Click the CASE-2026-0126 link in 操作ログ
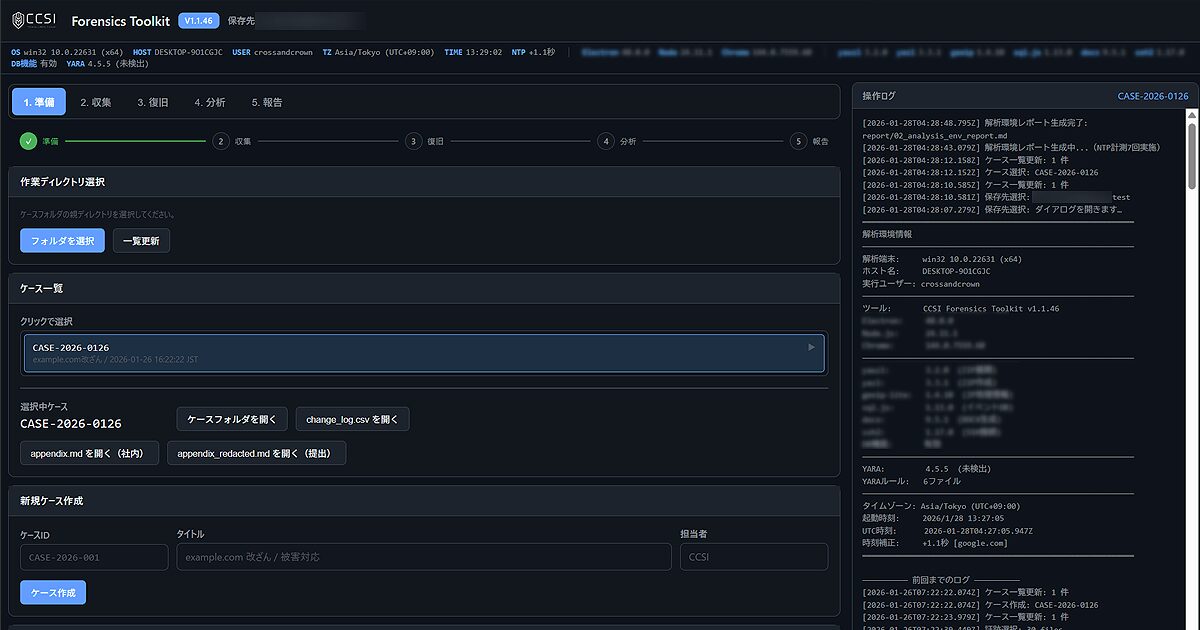 1153,95
